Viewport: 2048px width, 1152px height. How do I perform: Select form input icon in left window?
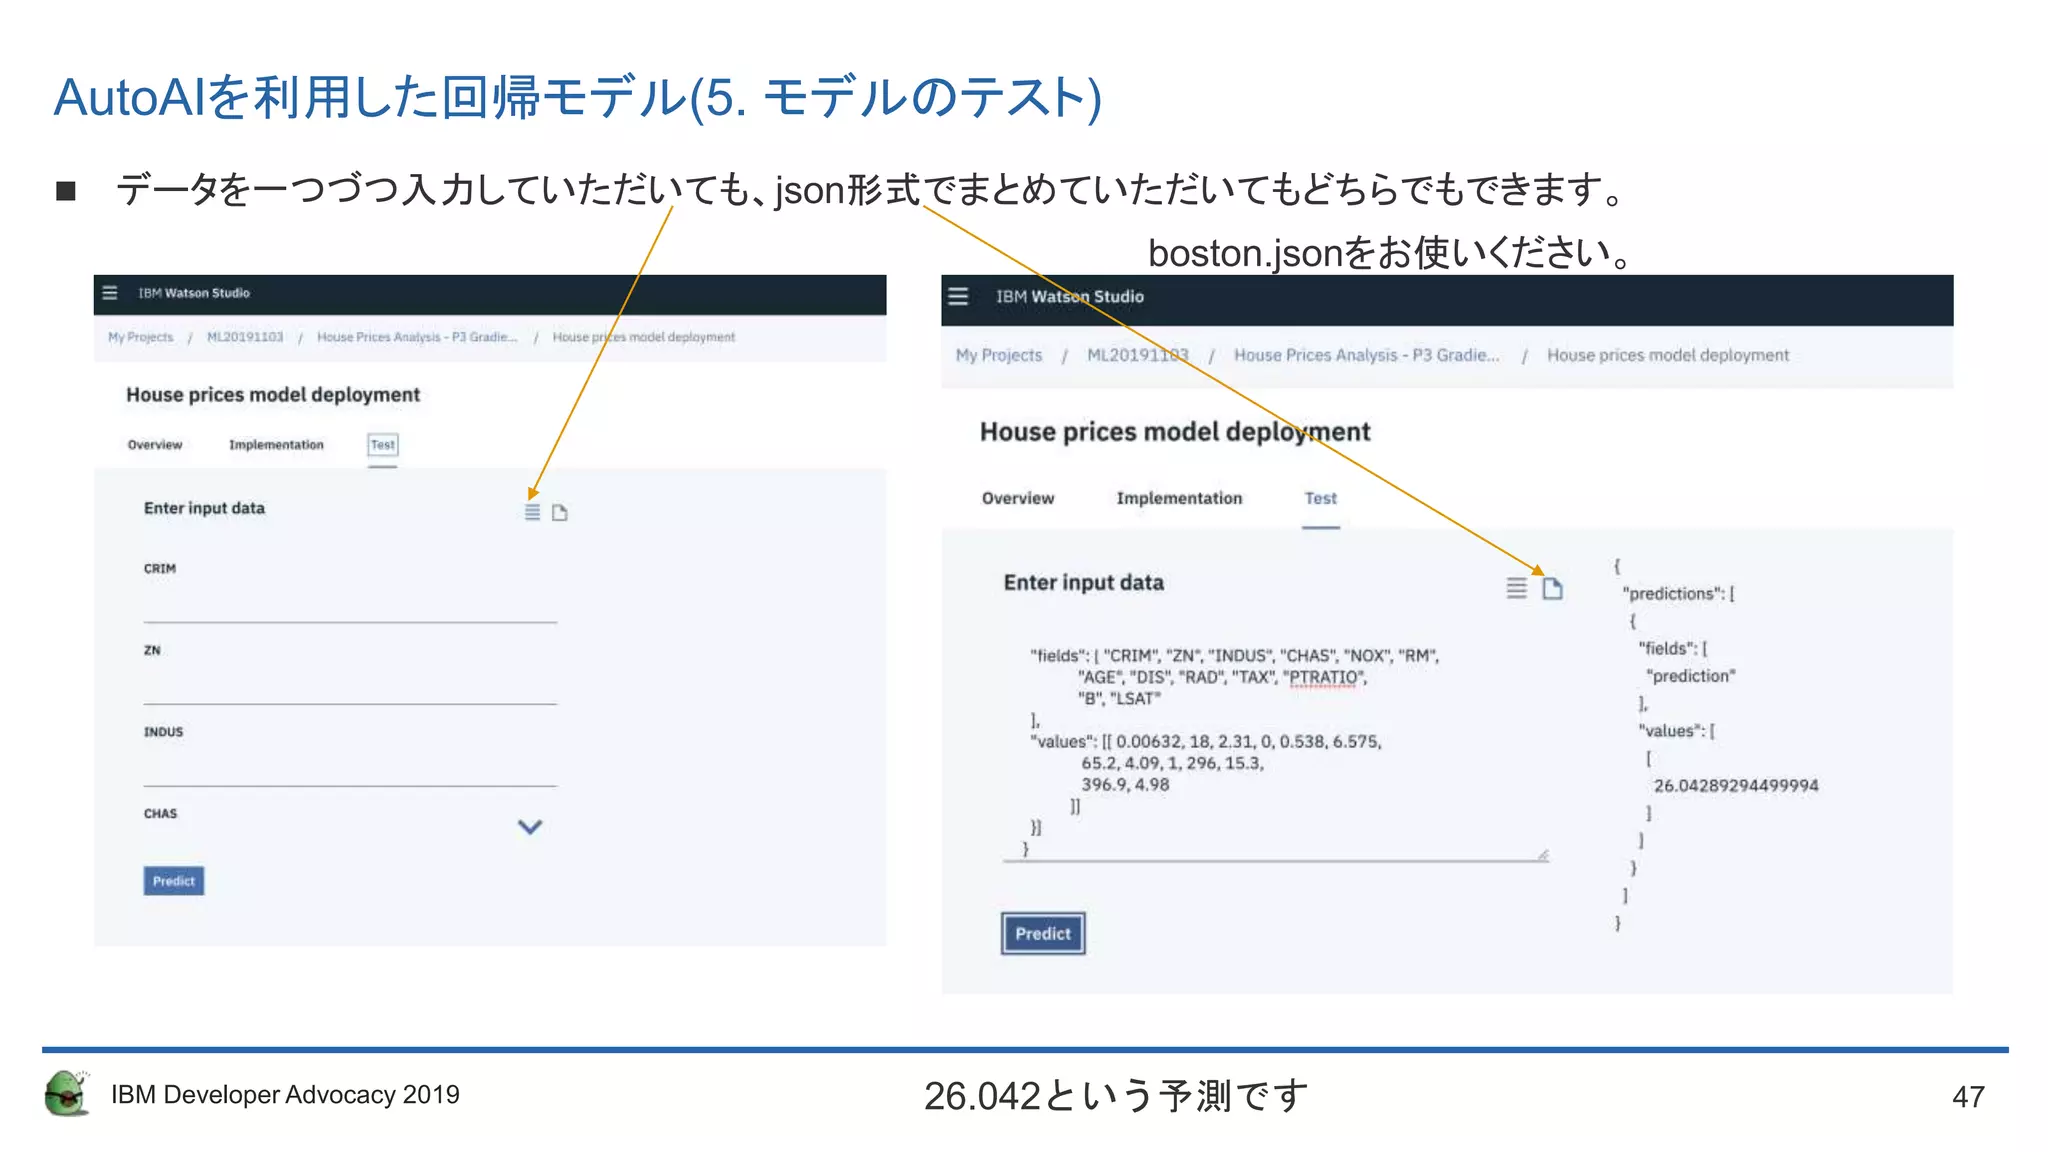tap(533, 512)
